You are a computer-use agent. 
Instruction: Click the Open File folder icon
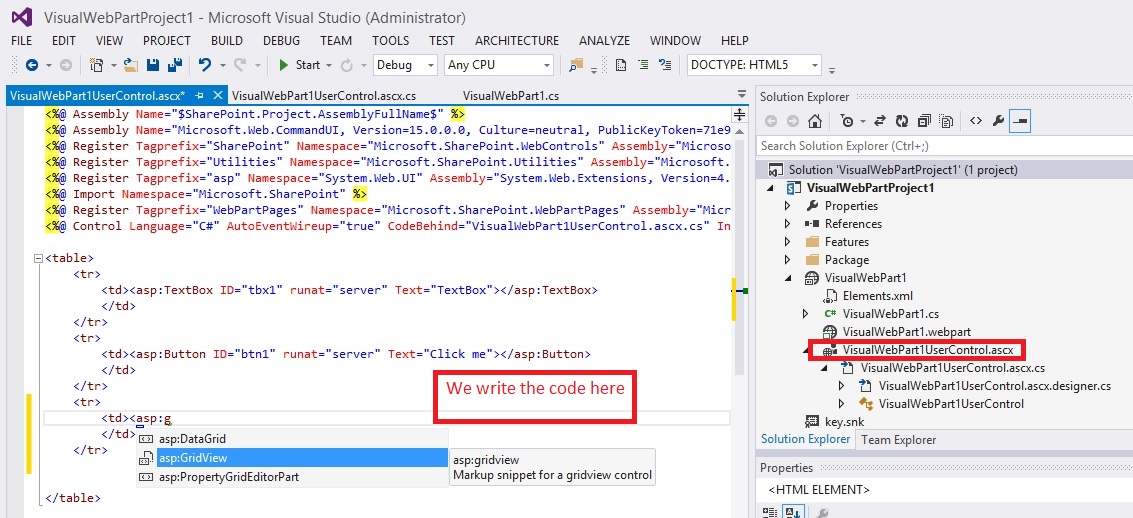tap(131, 65)
